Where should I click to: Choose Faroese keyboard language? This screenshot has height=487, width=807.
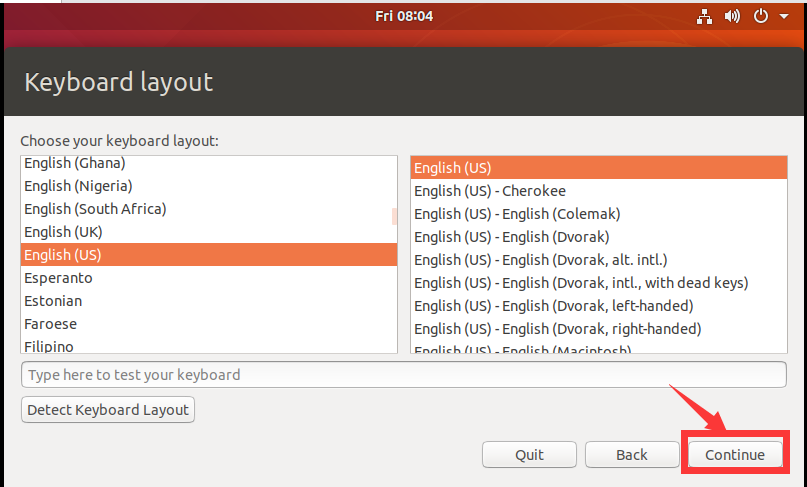pos(209,324)
